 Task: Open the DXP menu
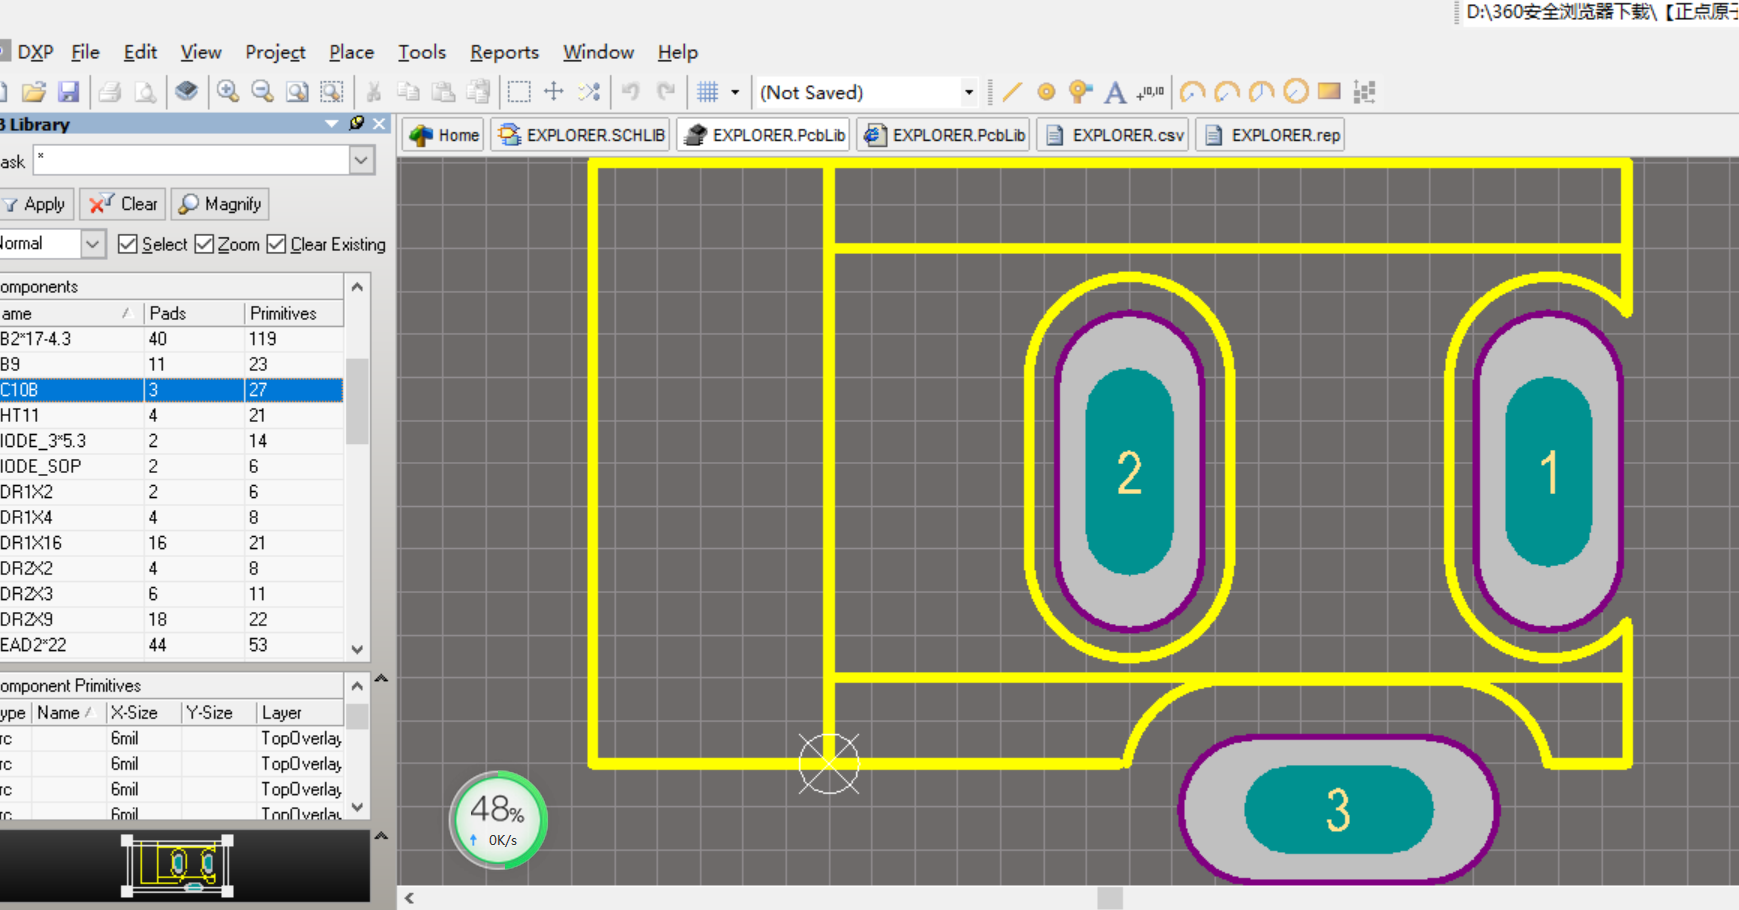click(35, 52)
